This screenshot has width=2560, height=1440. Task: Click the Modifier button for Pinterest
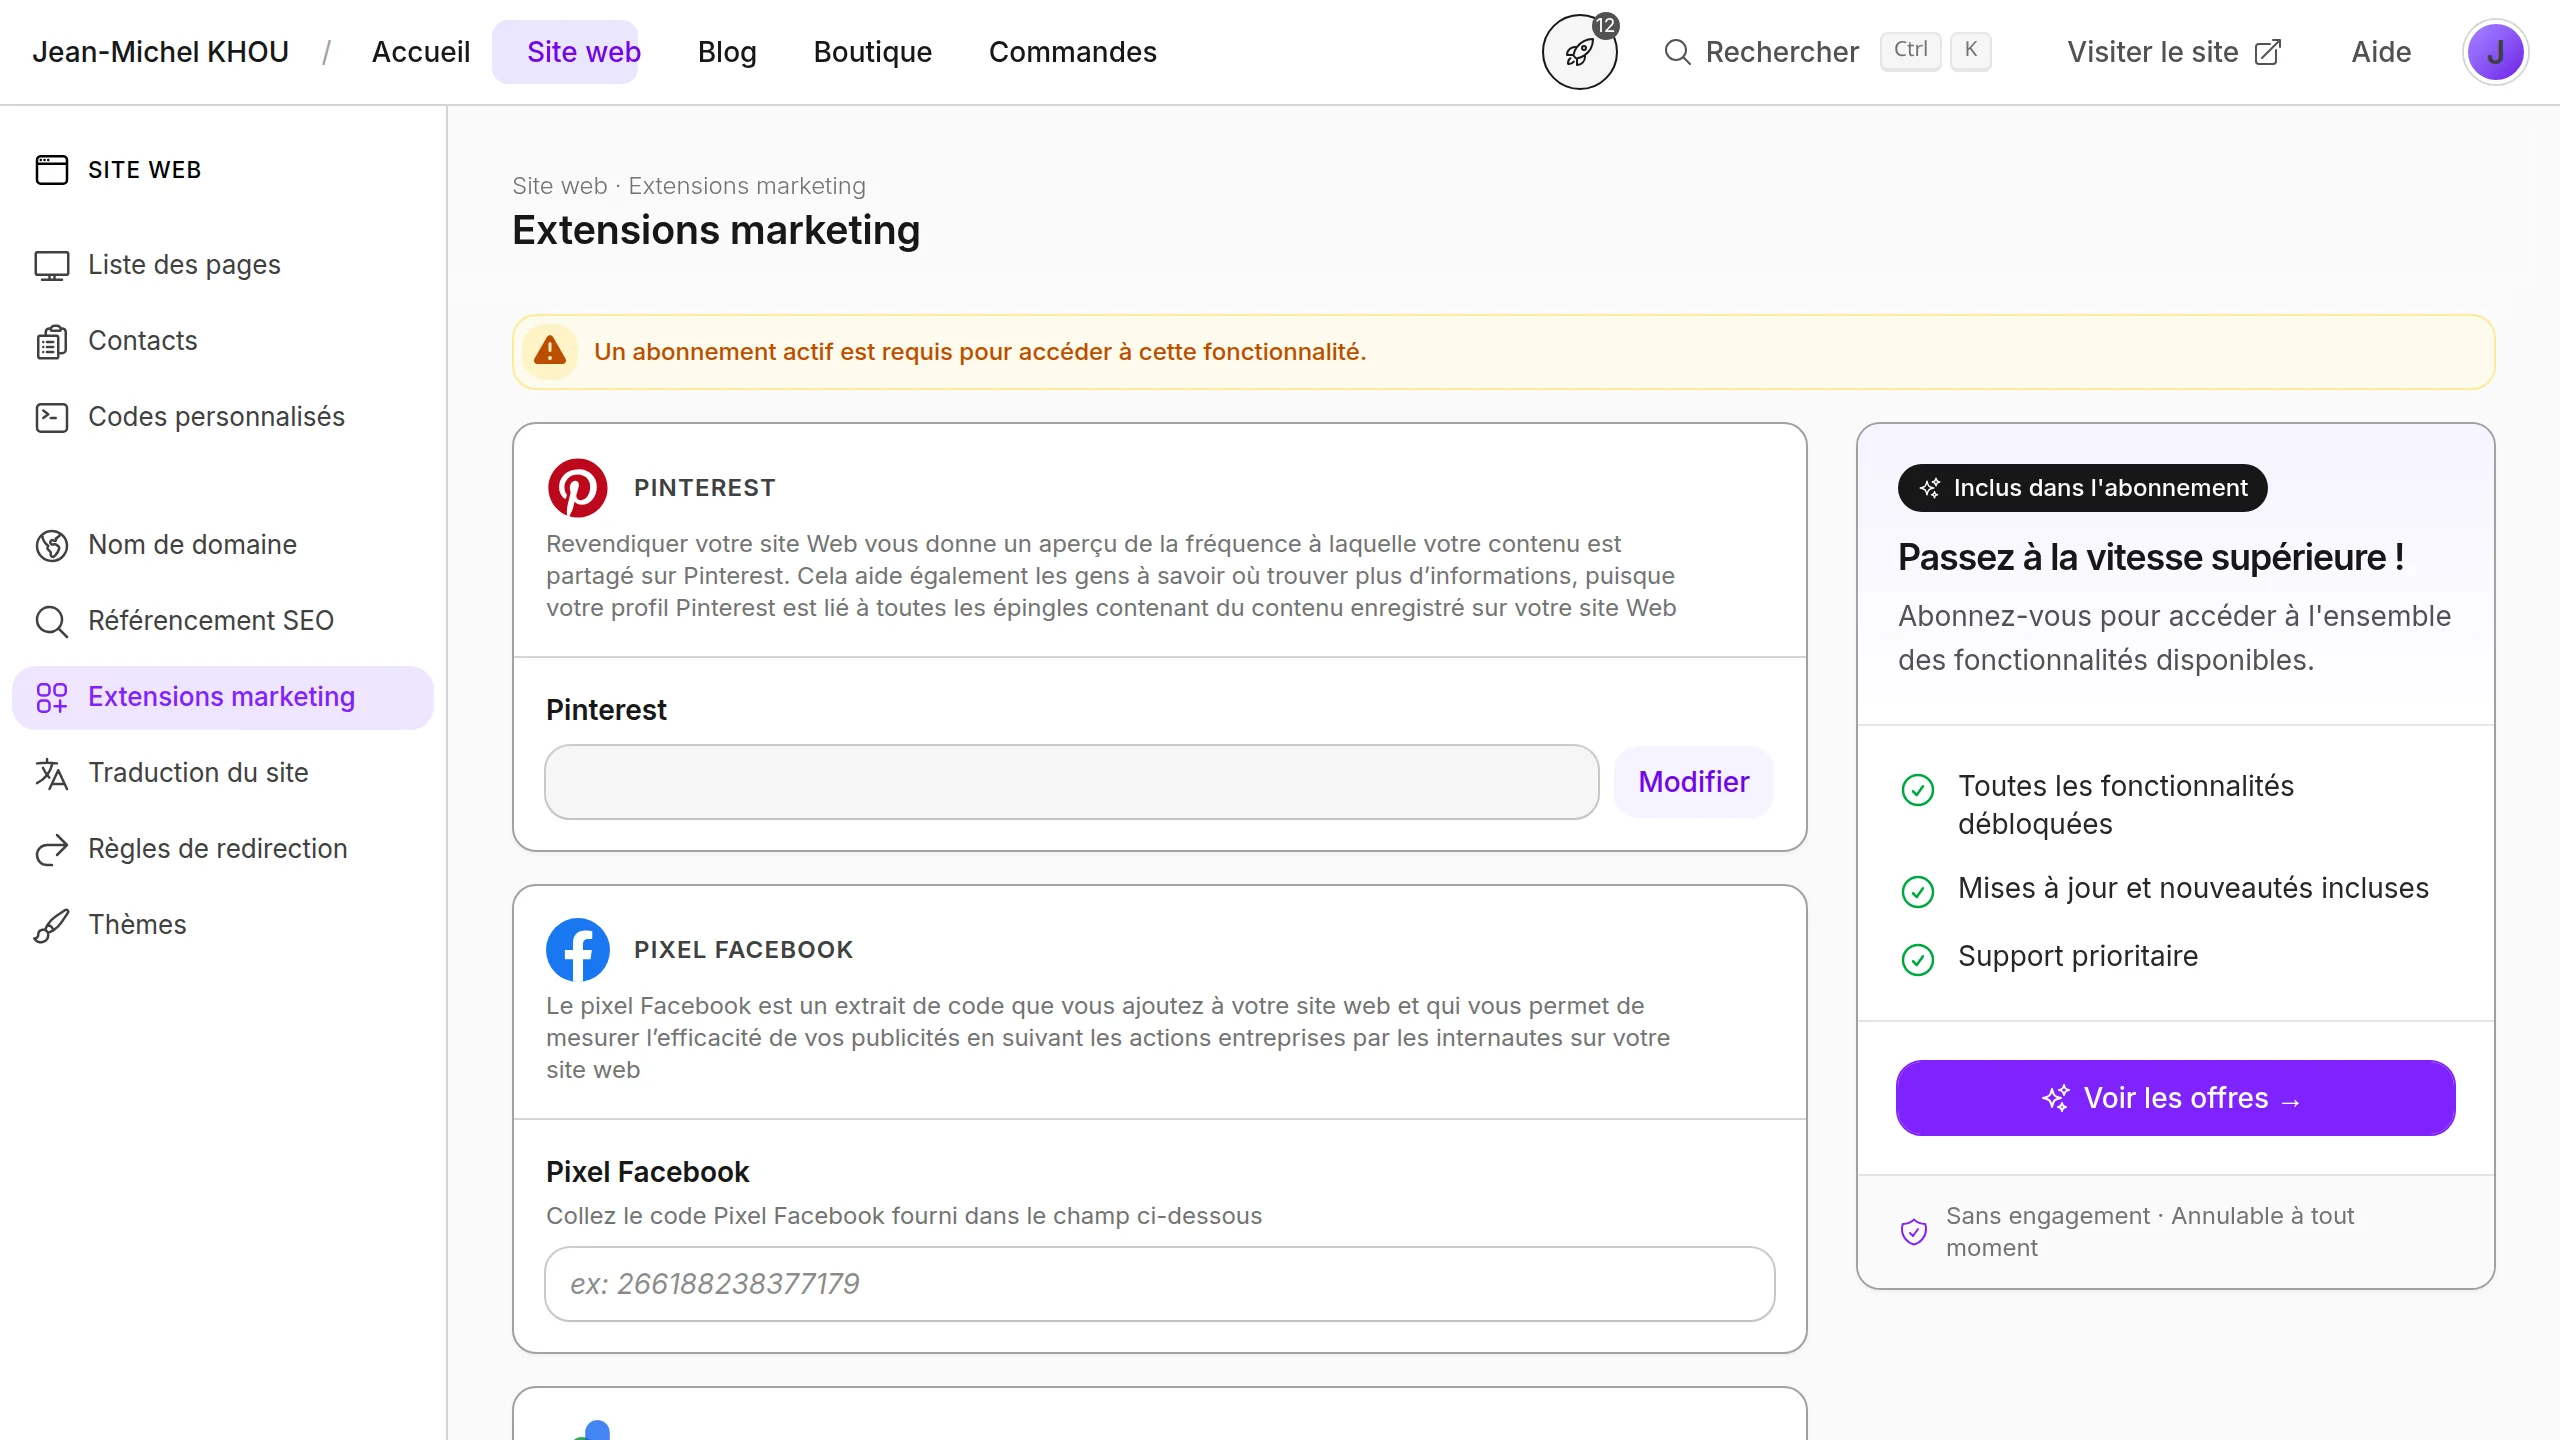[x=1693, y=782]
